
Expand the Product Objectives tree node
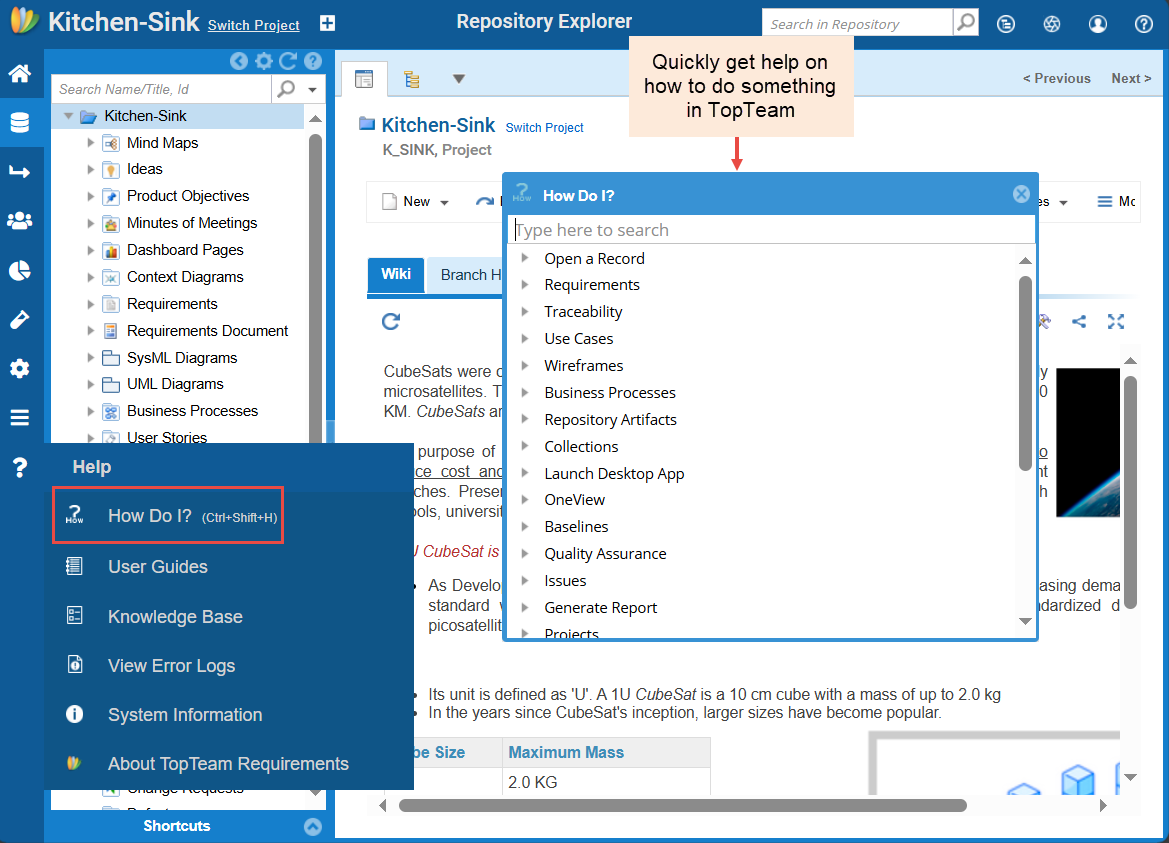pyautogui.click(x=90, y=196)
